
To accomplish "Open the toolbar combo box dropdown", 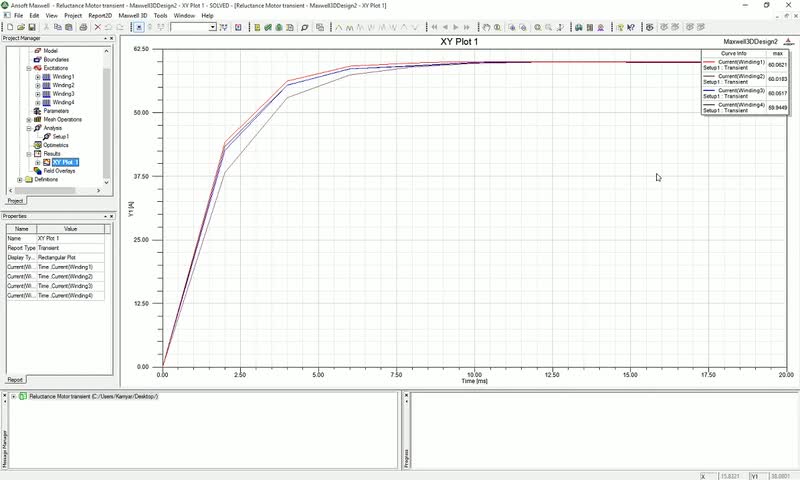I will point(213,27).
